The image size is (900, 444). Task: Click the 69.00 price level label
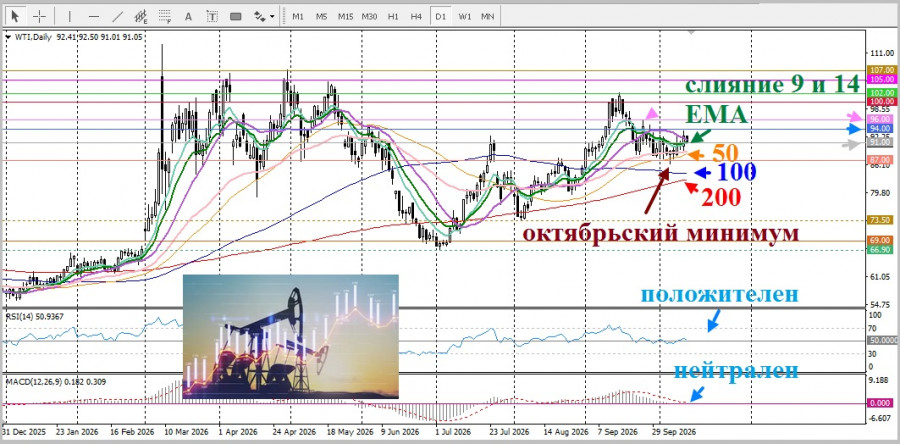click(x=881, y=240)
